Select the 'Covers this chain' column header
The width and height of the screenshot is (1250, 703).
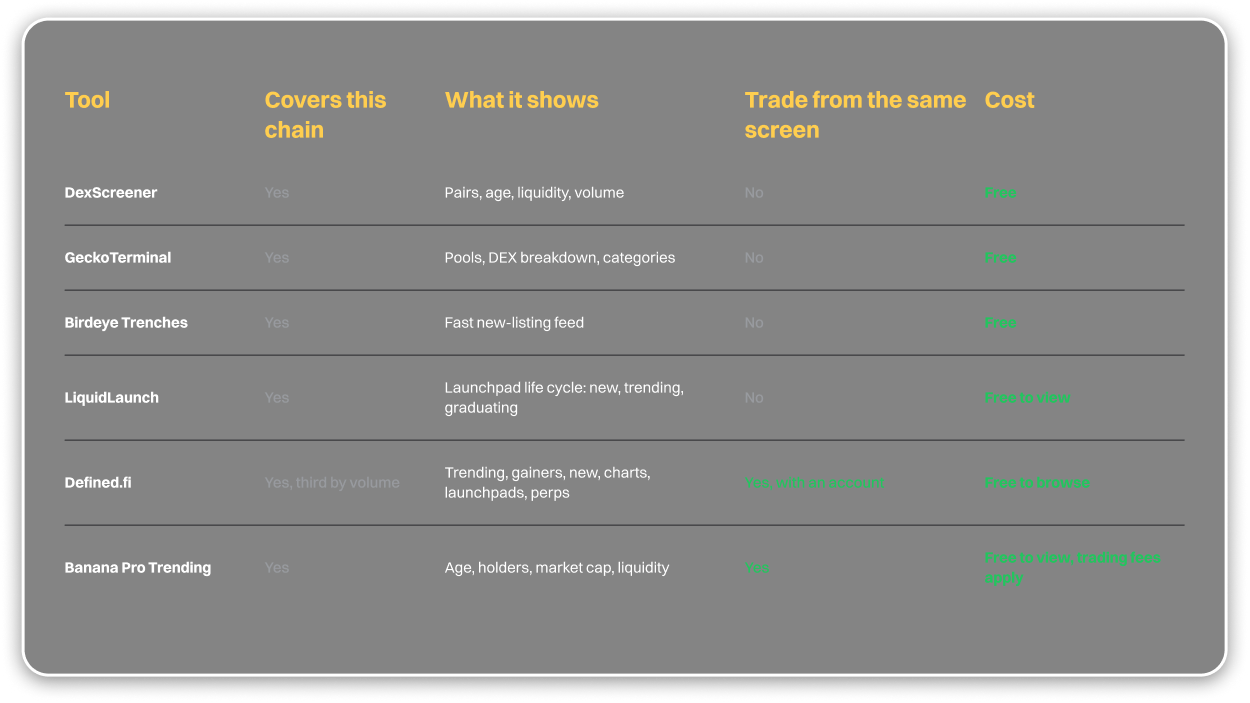(325, 115)
